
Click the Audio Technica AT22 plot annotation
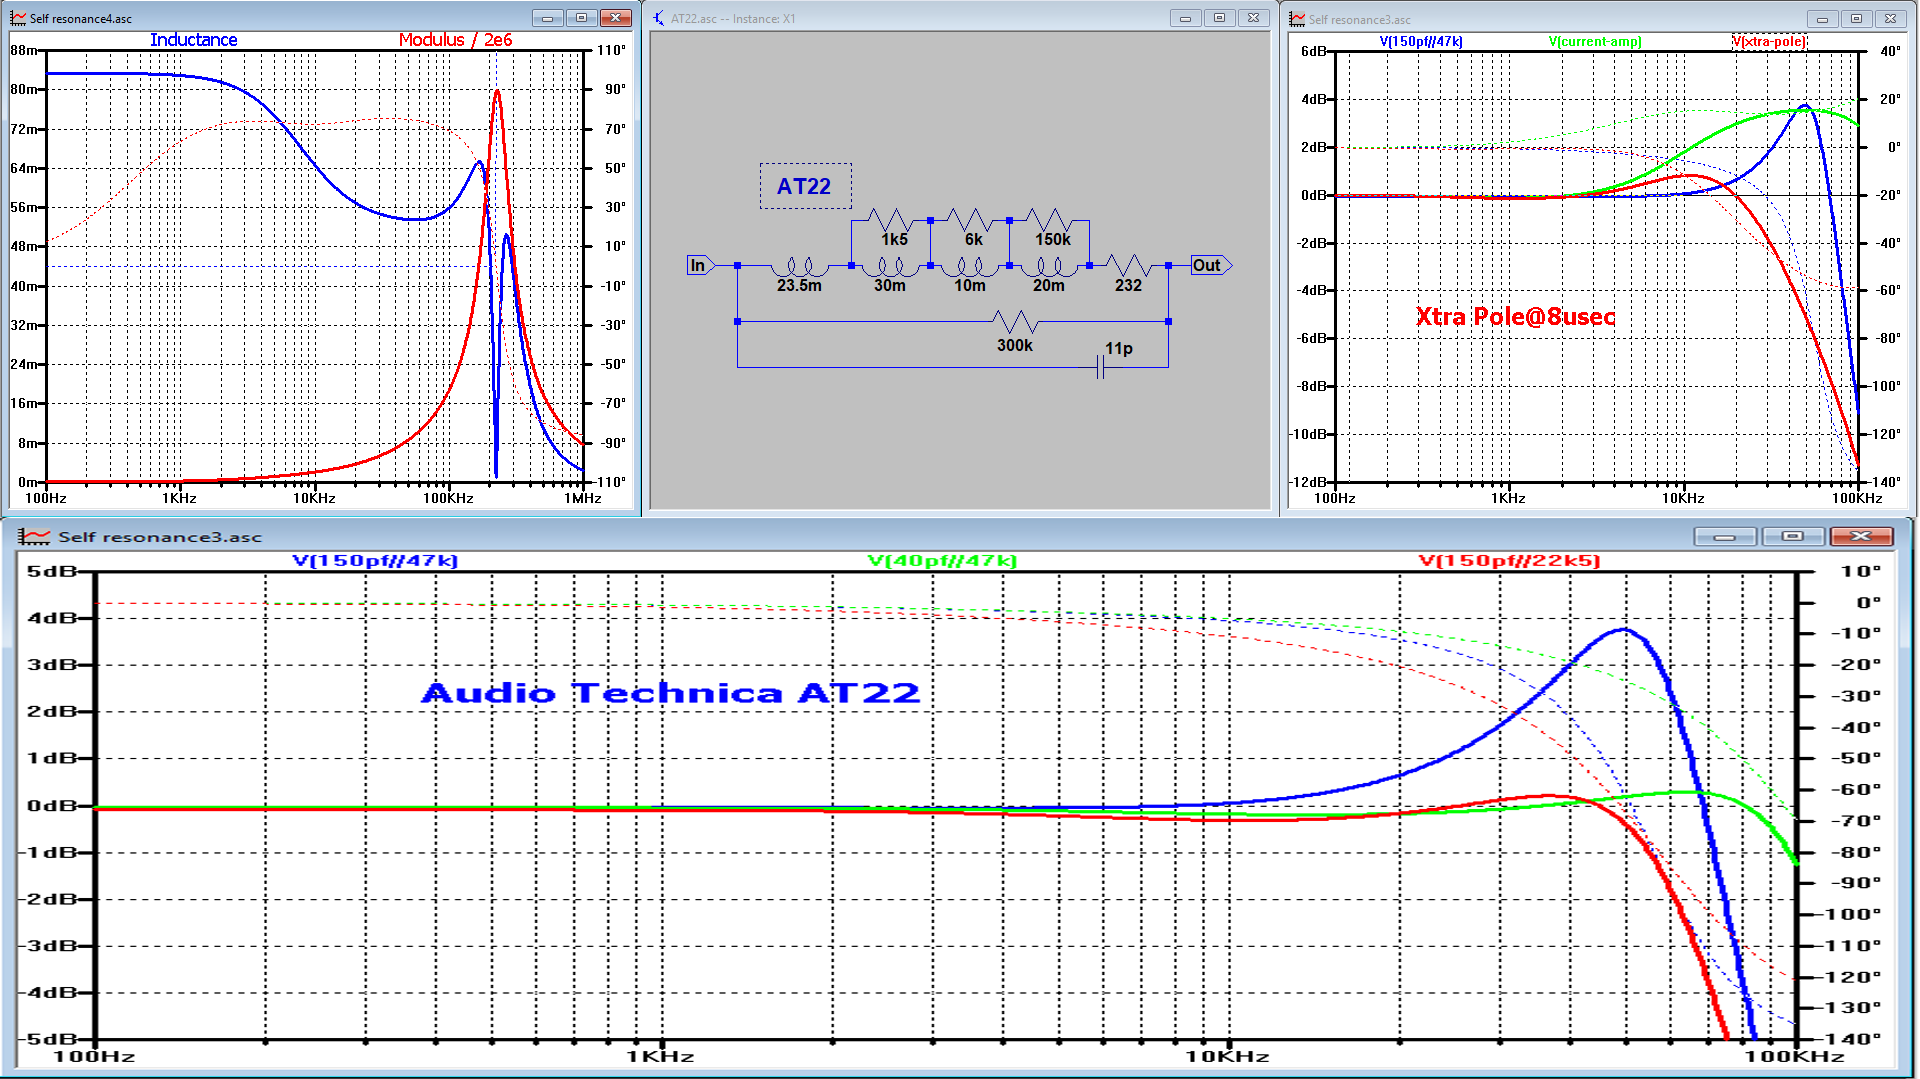[671, 693]
